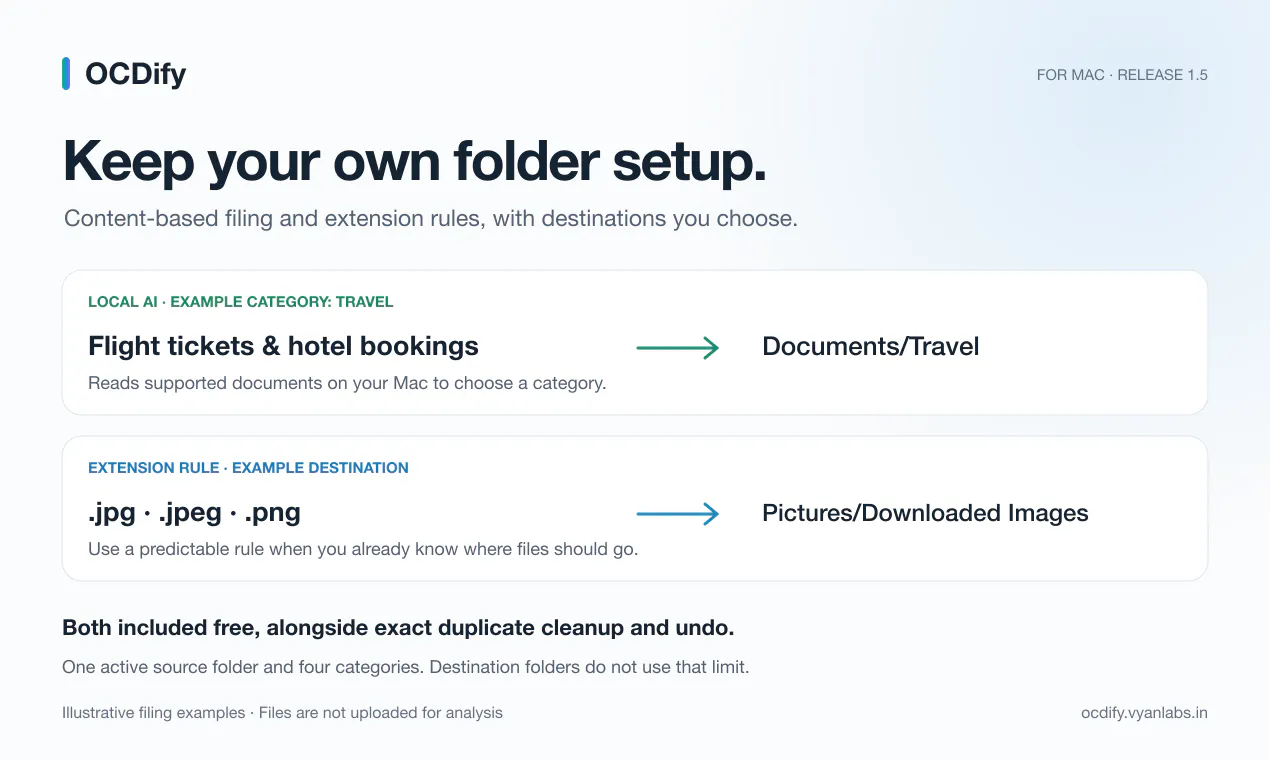Click the green arrow in the Travel card
Viewport: 1270px width, 760px height.
coord(678,348)
